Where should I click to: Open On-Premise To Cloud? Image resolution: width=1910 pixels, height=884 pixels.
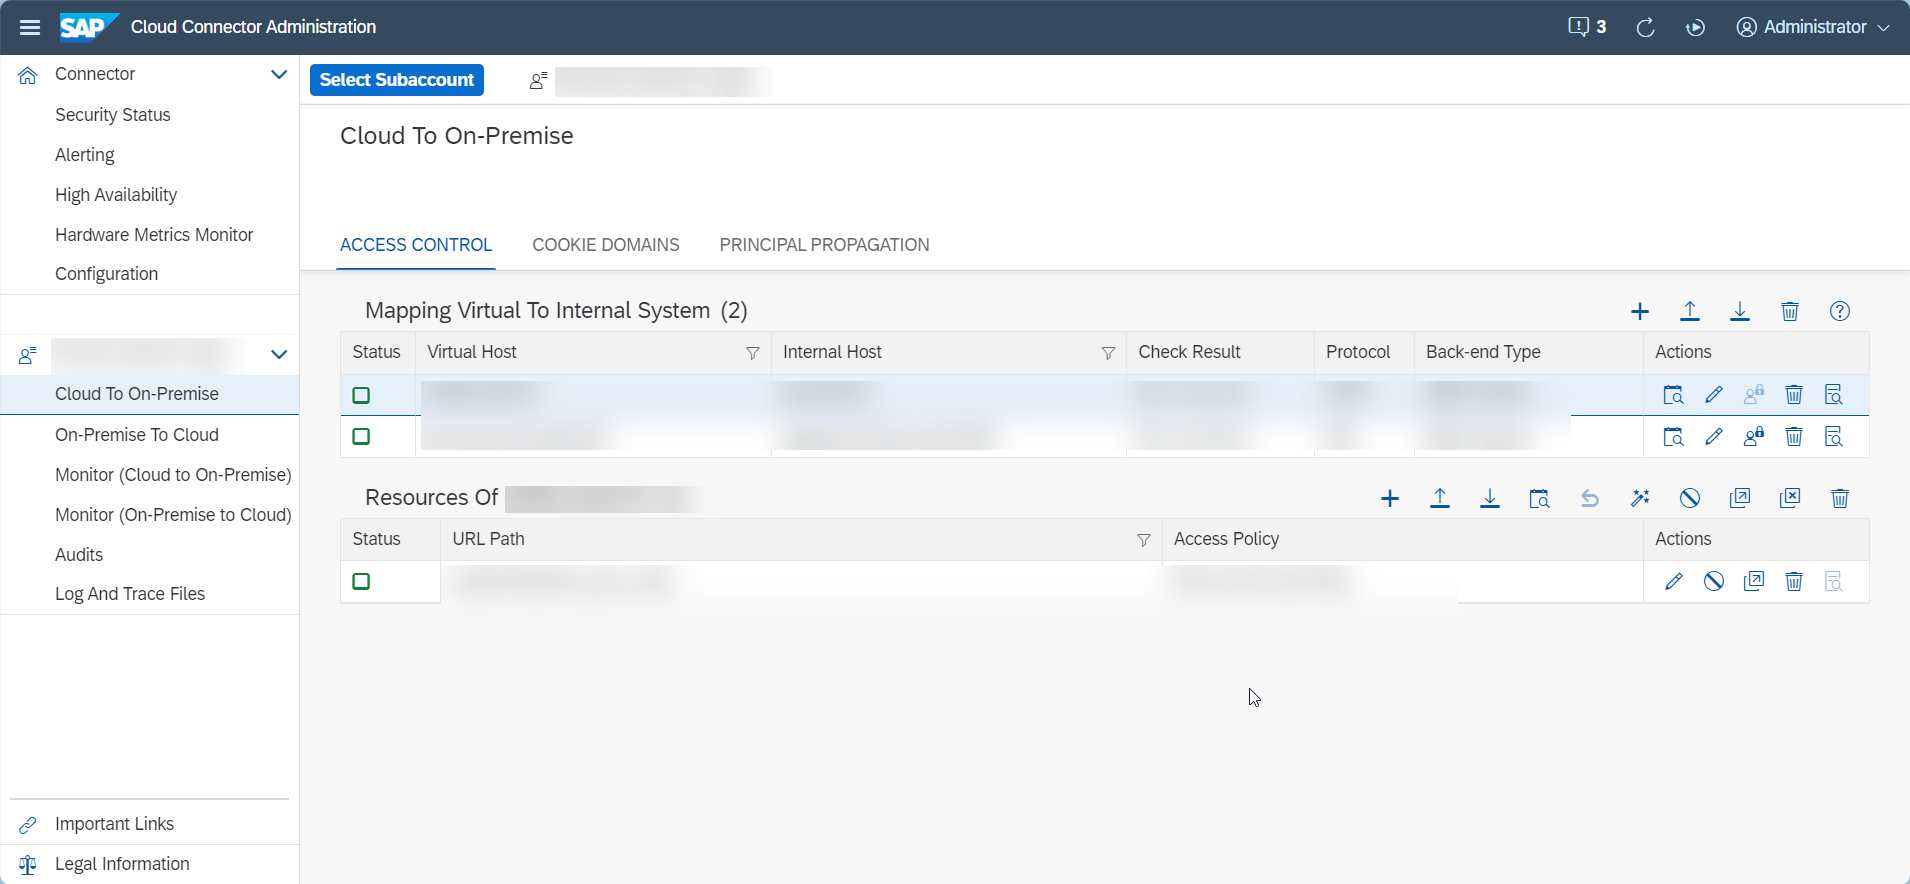pos(137,435)
